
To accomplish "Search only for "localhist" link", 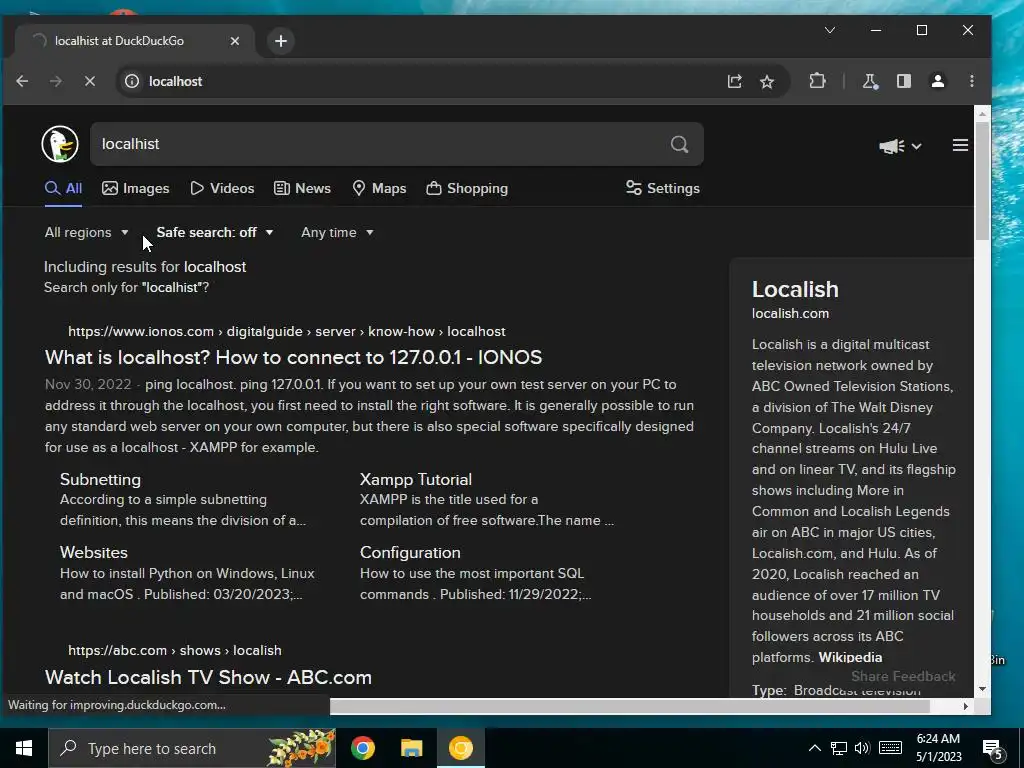I will pyautogui.click(x=126, y=287).
